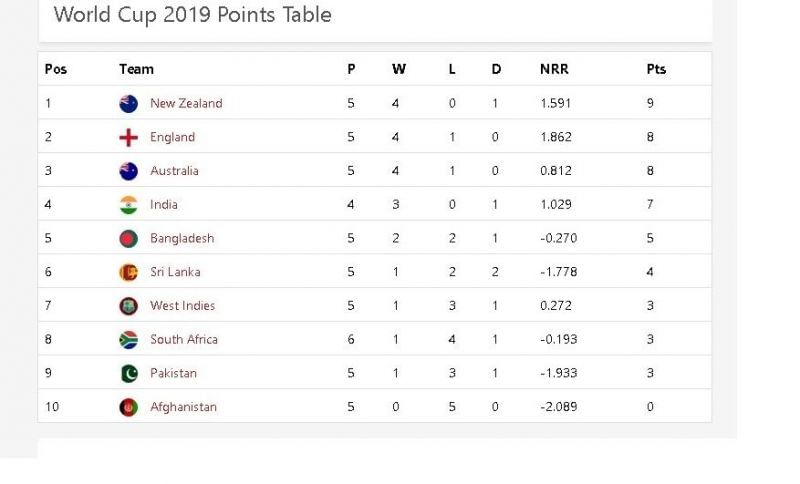The height and width of the screenshot is (484, 800).
Task: Select the India team name
Action: (x=164, y=205)
